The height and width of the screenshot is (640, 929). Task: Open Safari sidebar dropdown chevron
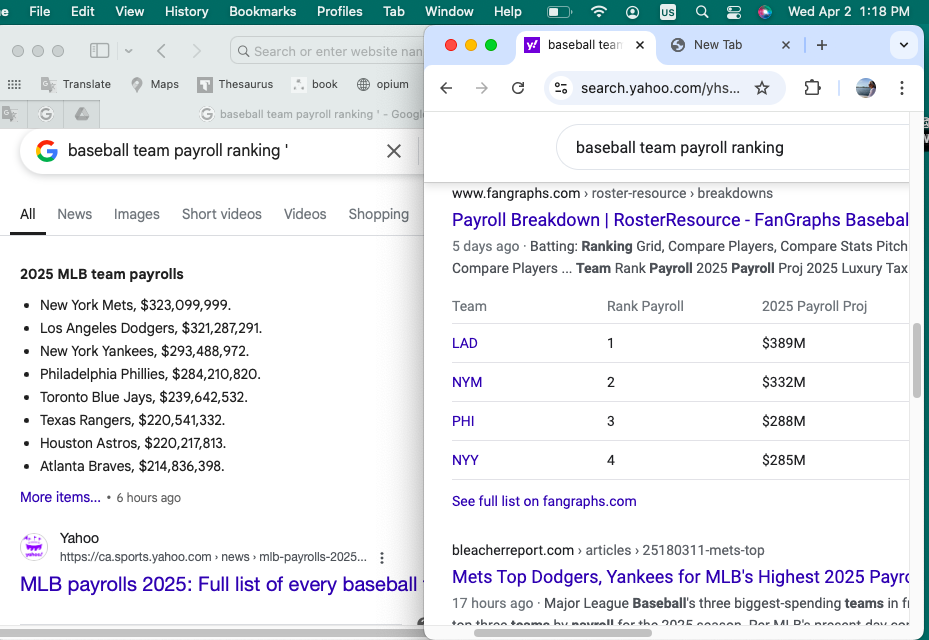[128, 51]
